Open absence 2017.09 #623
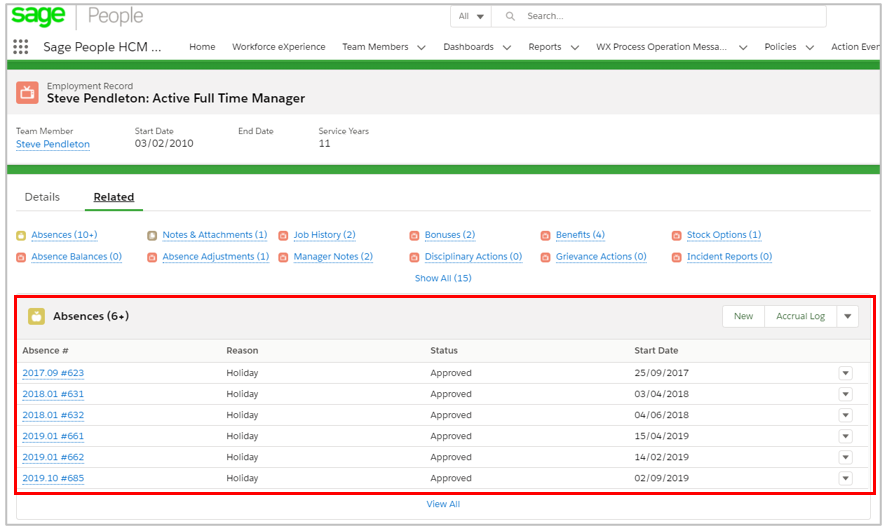Image resolution: width=889 pixels, height=532 pixels. (53, 373)
